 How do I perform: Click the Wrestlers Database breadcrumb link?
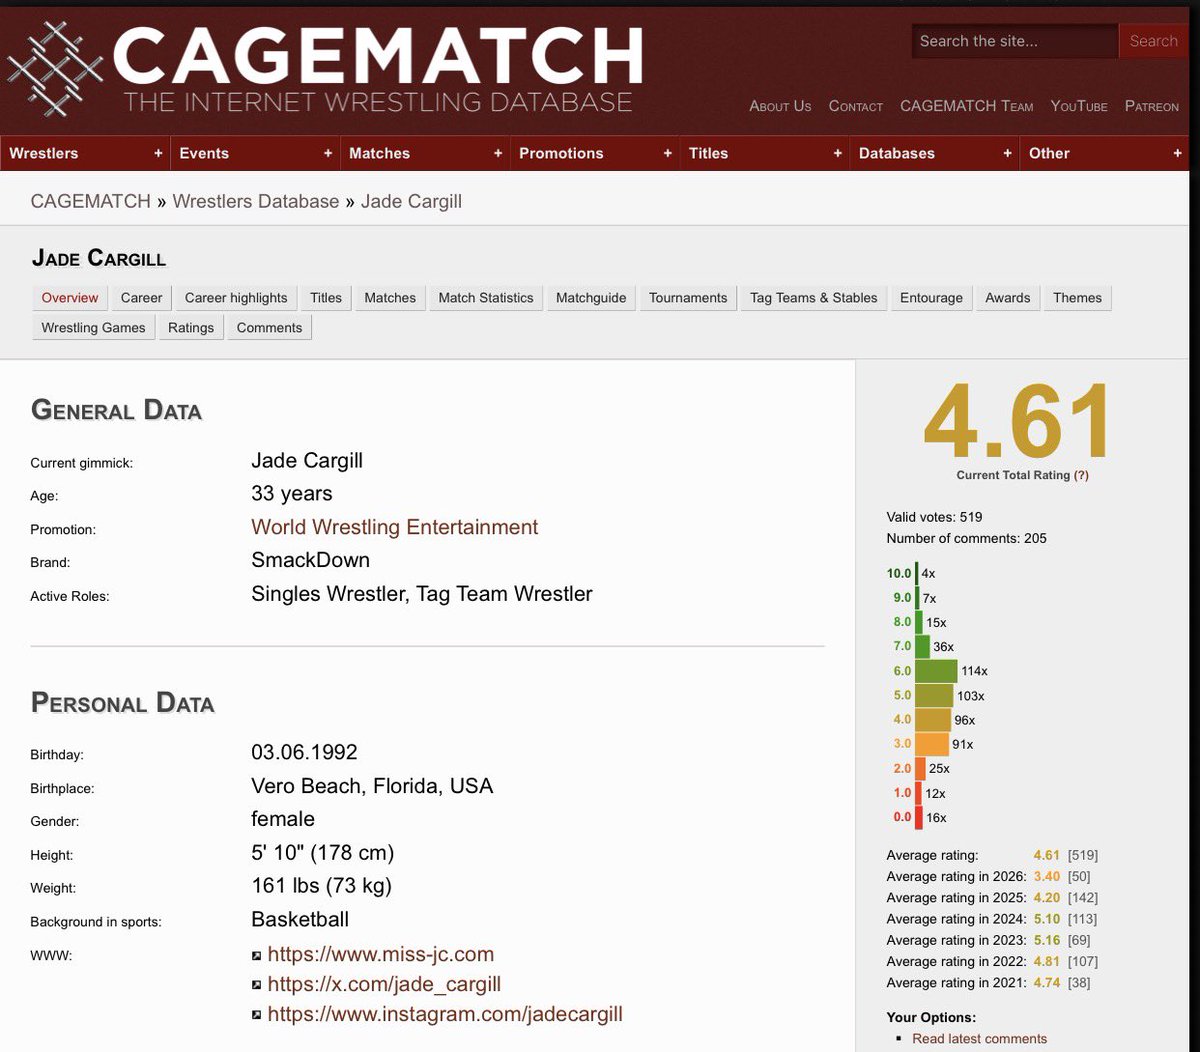tap(256, 201)
